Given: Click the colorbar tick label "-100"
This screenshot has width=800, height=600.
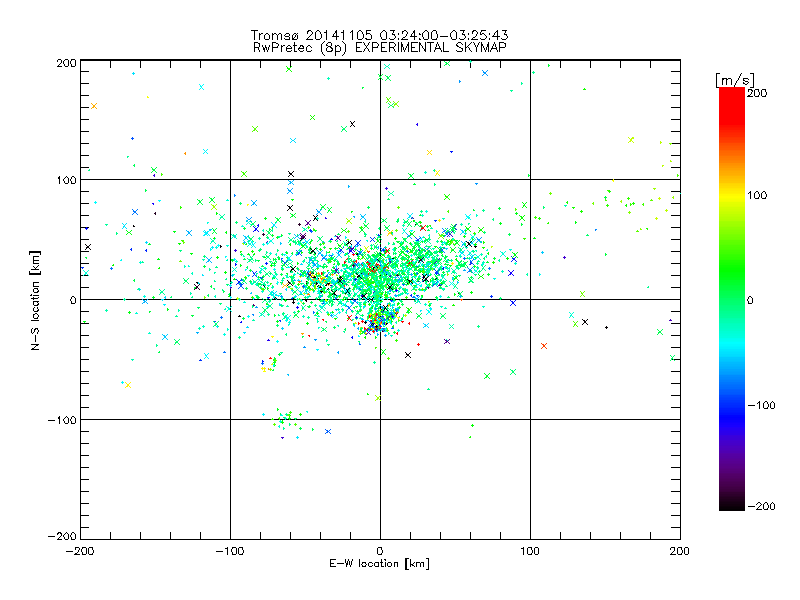Looking at the screenshot, I should (761, 405).
